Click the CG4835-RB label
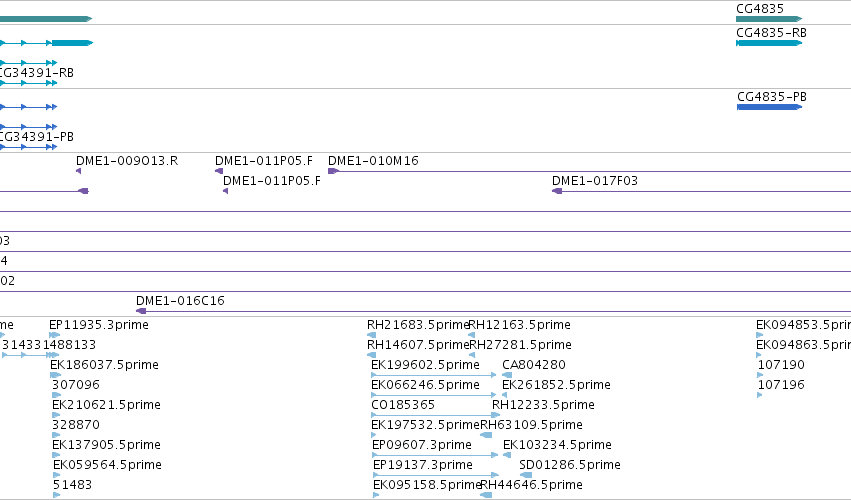Viewport: 851px width, 500px height. tap(771, 33)
